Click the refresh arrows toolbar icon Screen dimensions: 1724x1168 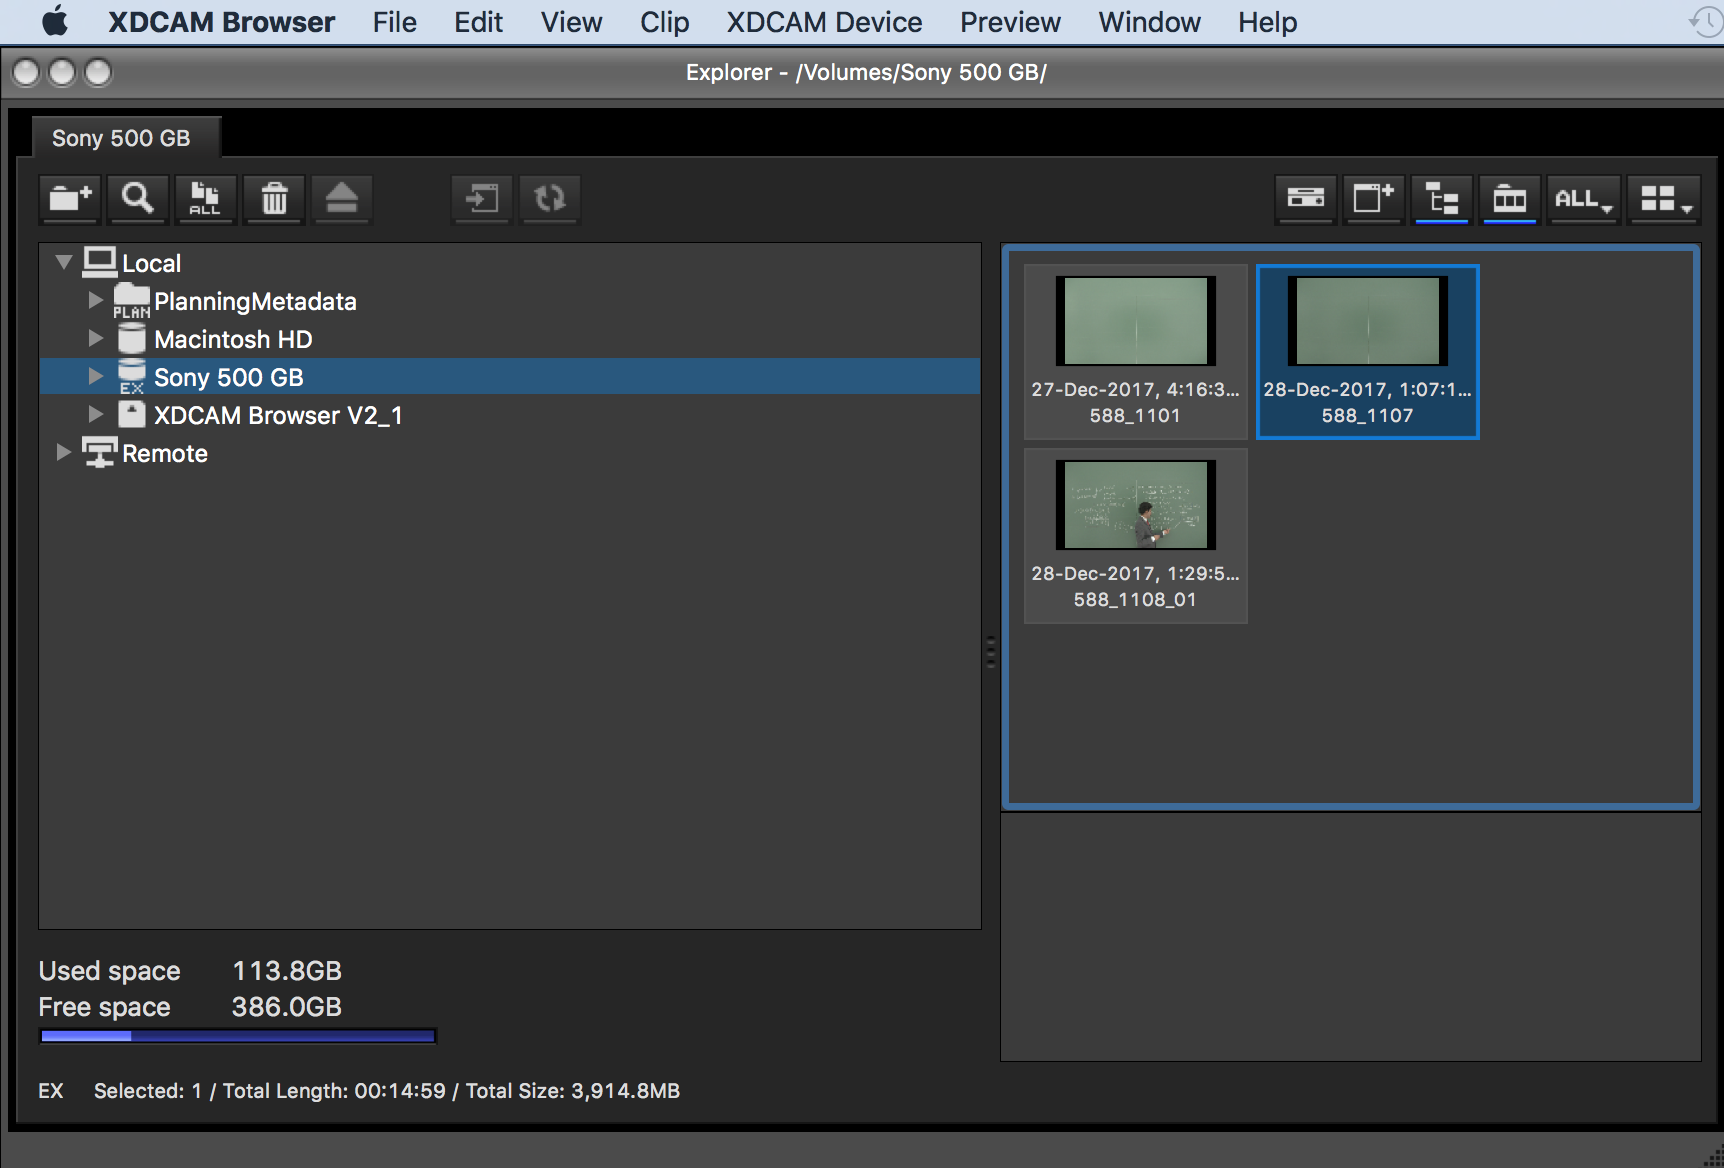point(550,199)
